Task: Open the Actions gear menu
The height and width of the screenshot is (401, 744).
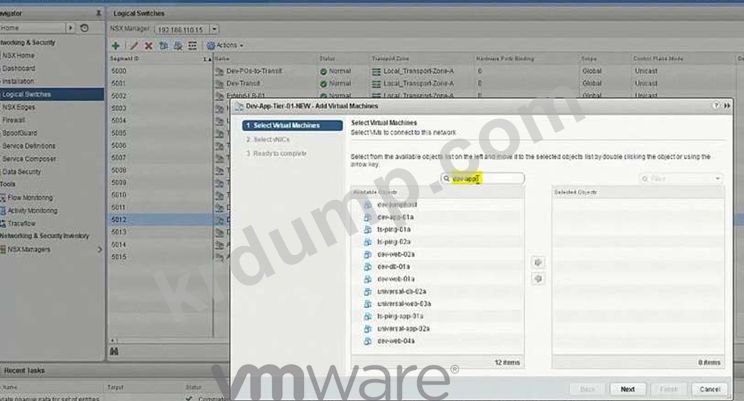Action: pos(225,46)
